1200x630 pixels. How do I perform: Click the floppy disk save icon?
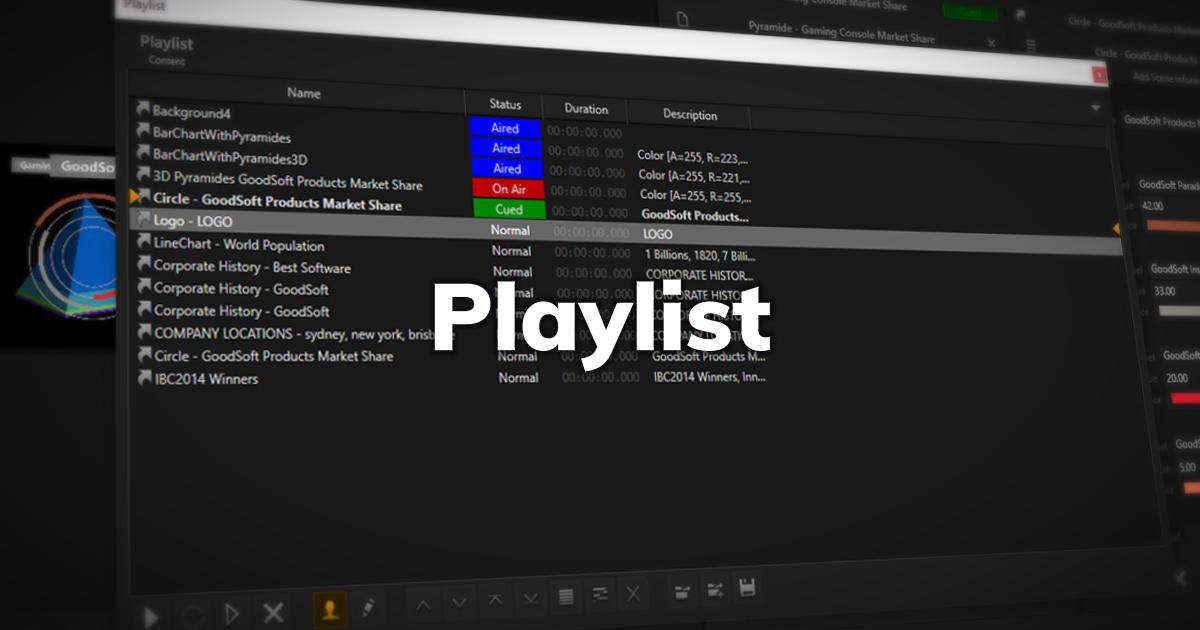coord(746,587)
